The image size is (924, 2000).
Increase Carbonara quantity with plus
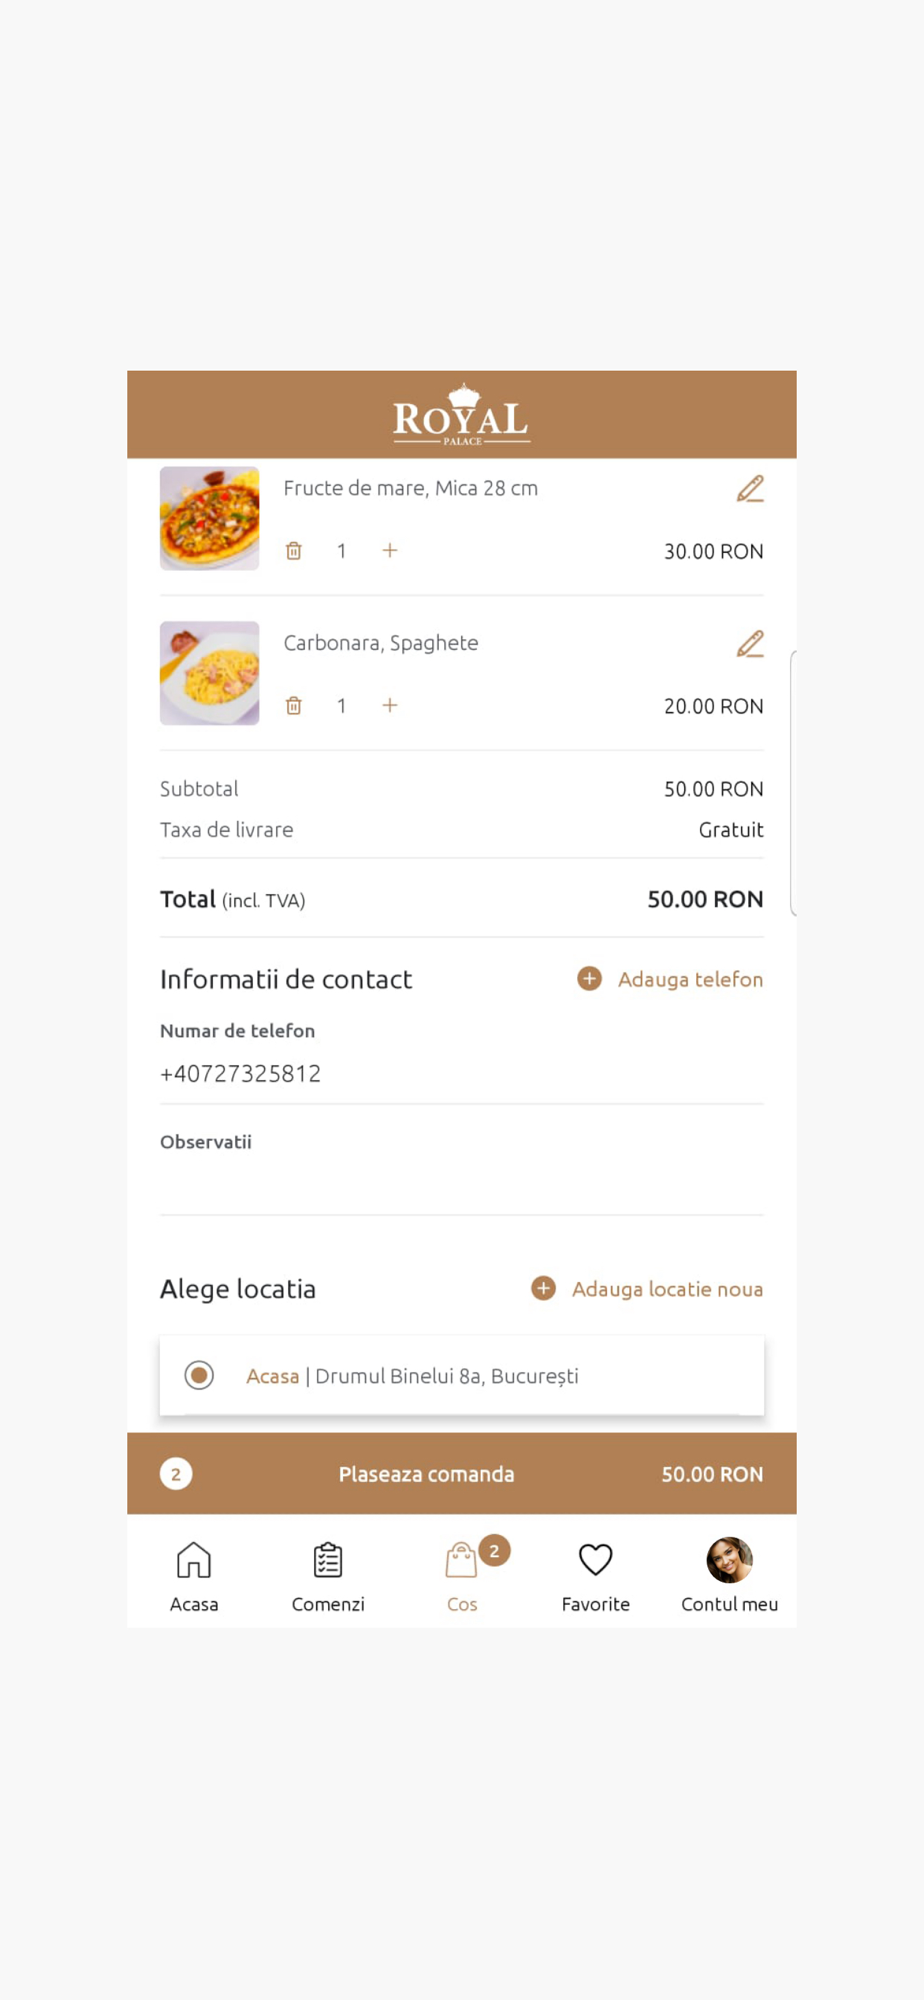390,705
